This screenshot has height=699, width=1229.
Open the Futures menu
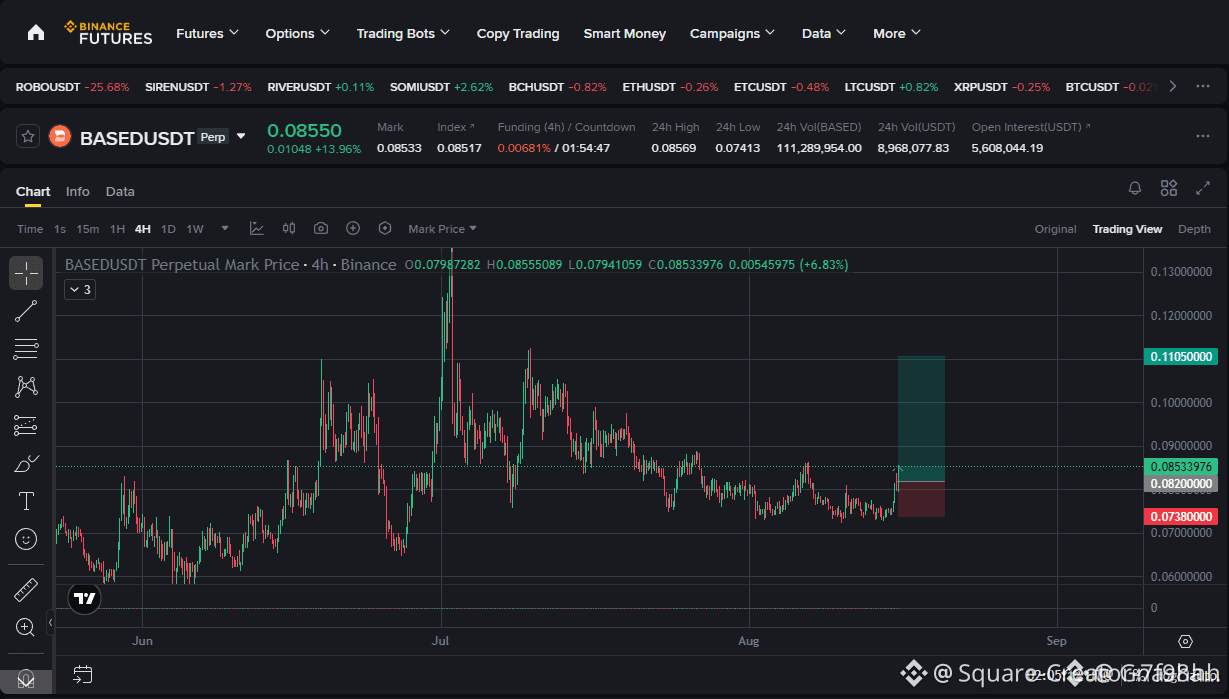(207, 33)
